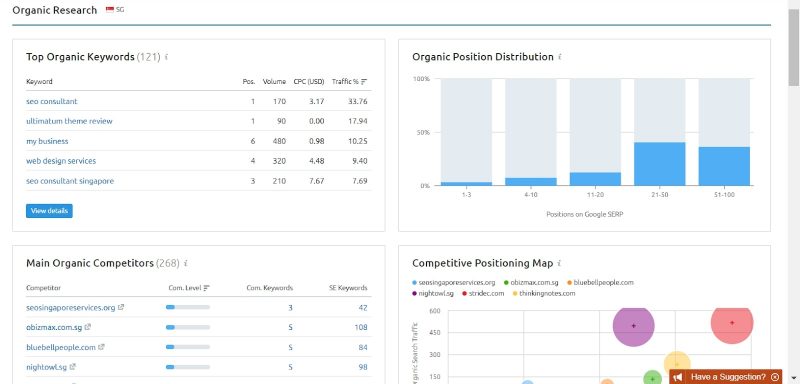Image resolution: width=800 pixels, height=384 pixels.
Task: Click seosingaporeservices.org competition level bar
Action: (x=188, y=308)
